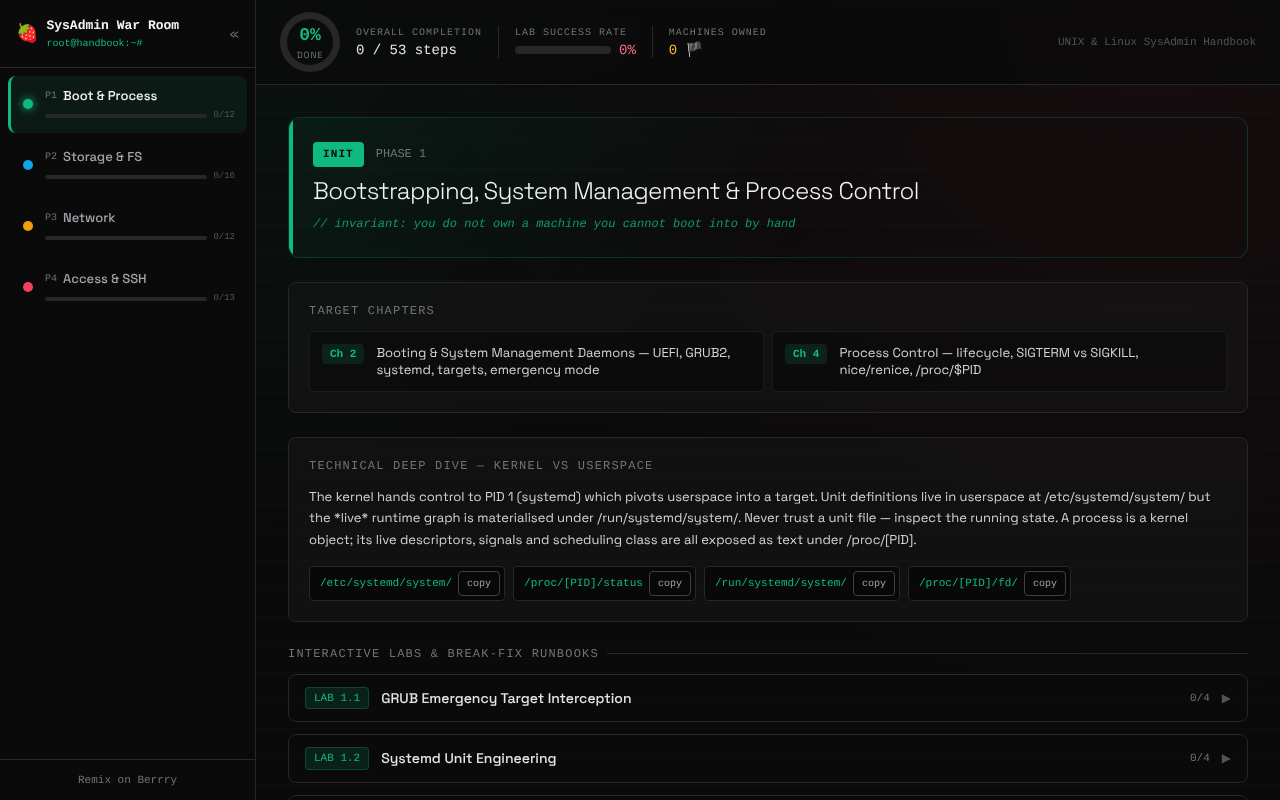
Task: Click the root@handbook:~# prompt text
Action: click(94, 43)
